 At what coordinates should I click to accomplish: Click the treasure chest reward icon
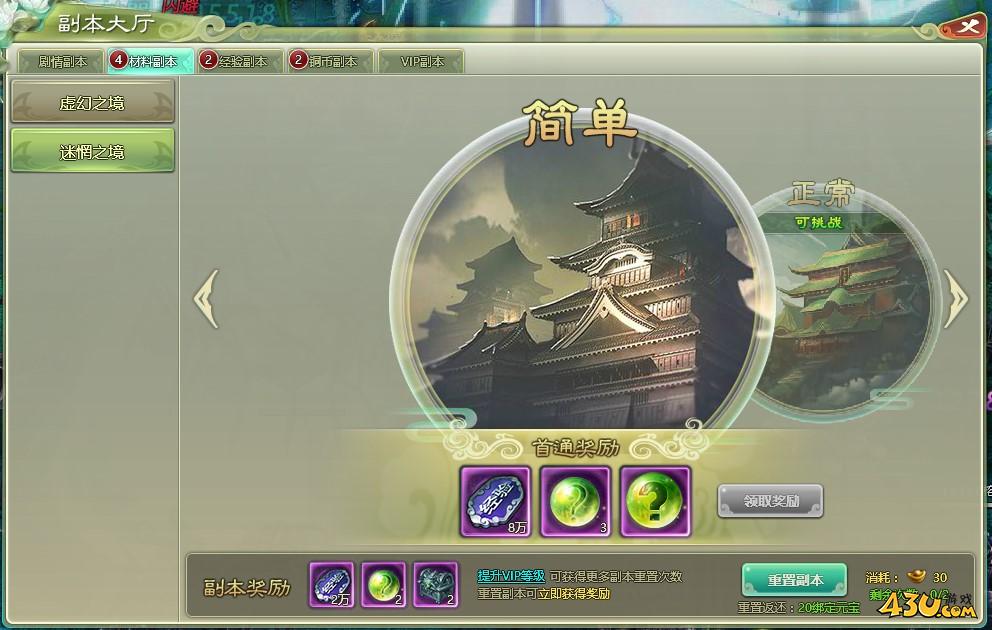click(435, 584)
